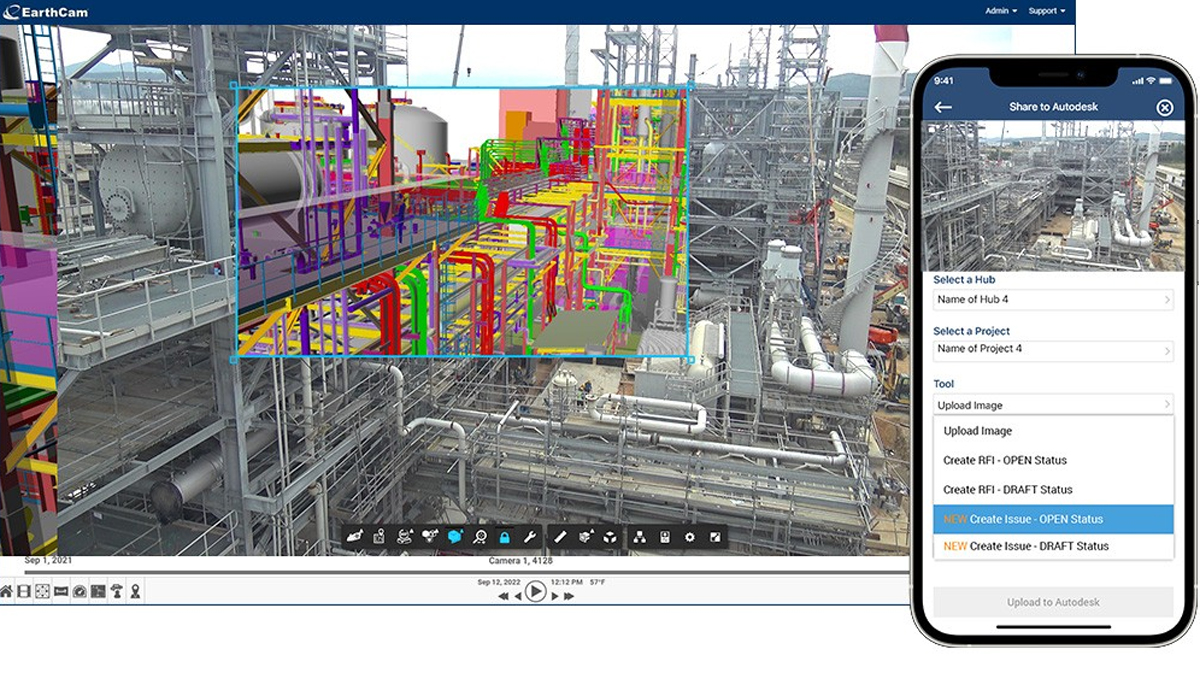Open the Admin dropdown menu
The height and width of the screenshot is (675, 1200).
[x=1001, y=11]
